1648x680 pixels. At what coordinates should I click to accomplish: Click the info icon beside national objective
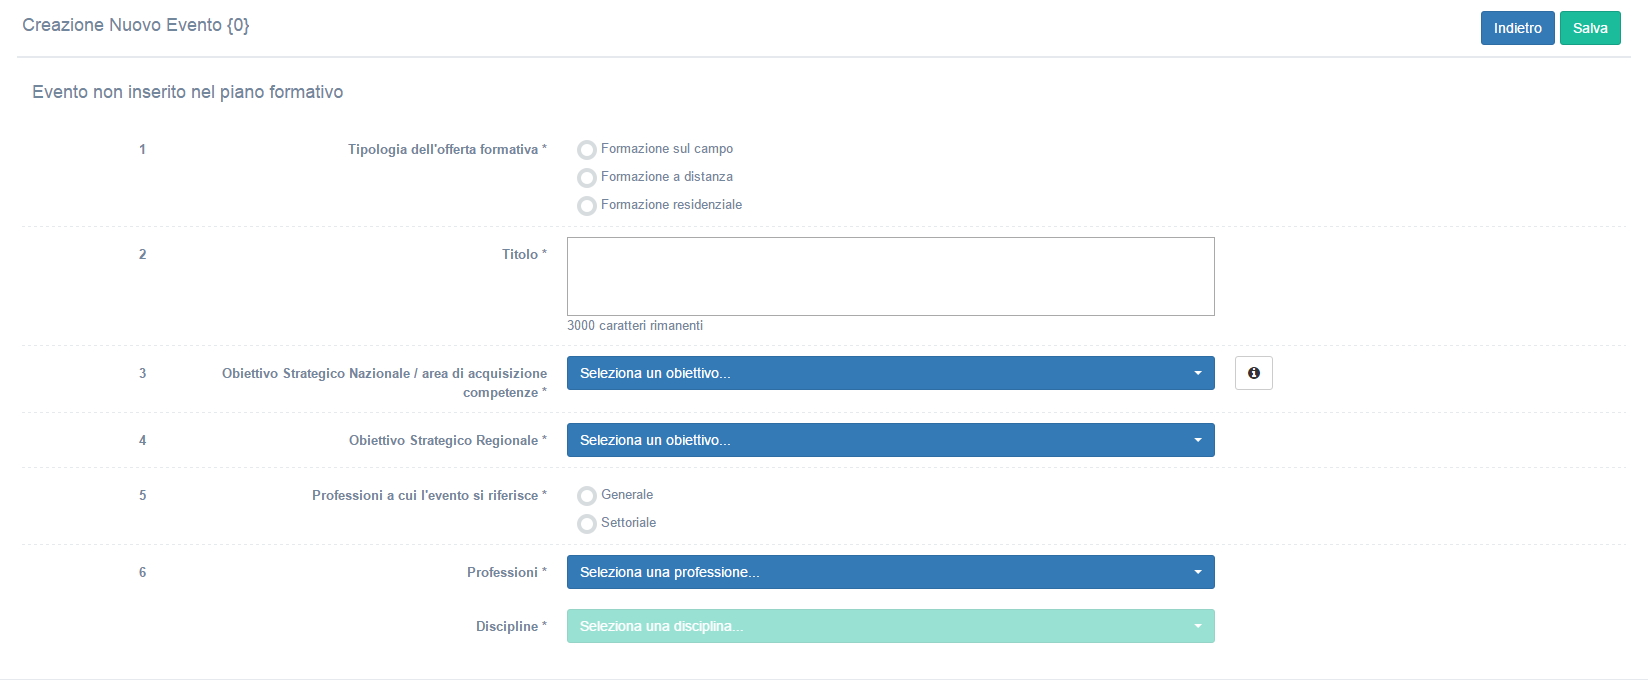coord(1253,373)
